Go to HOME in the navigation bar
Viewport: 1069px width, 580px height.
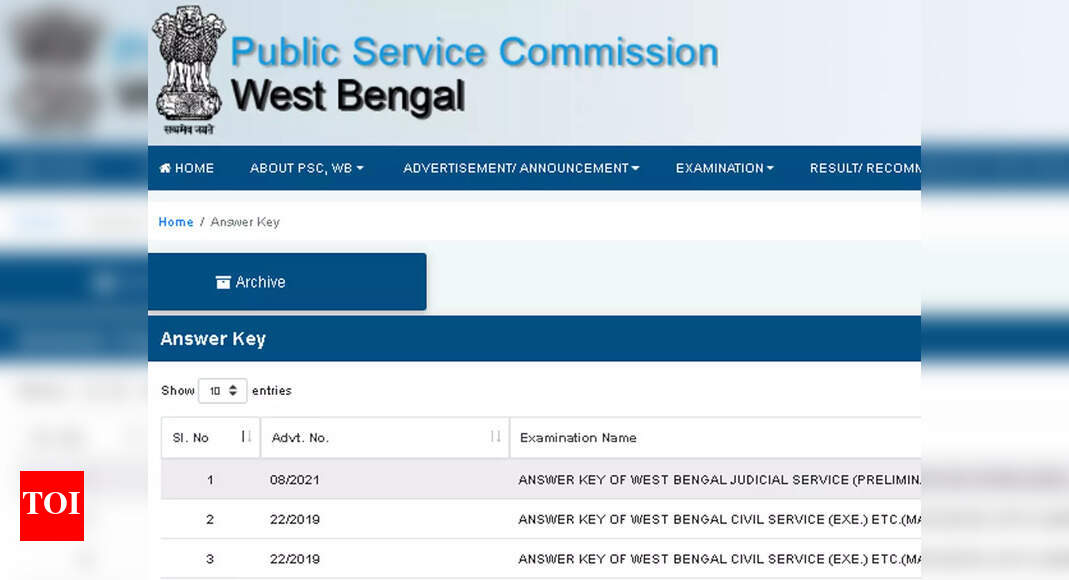click(x=187, y=168)
